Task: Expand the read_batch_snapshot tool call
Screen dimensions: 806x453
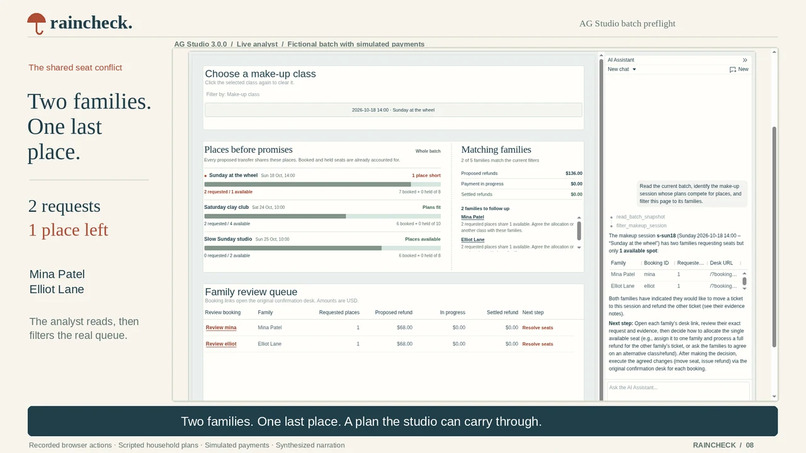Action: tap(640, 217)
